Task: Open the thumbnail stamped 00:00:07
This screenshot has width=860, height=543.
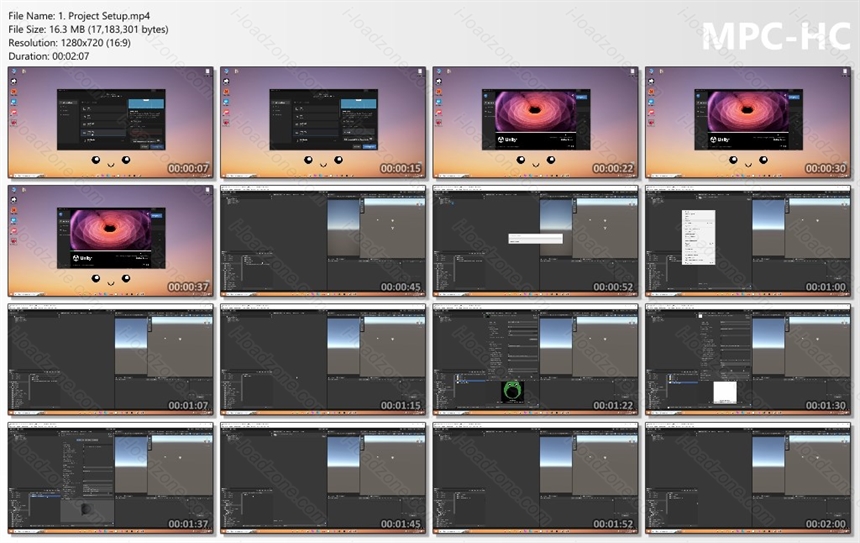Action: 110,122
